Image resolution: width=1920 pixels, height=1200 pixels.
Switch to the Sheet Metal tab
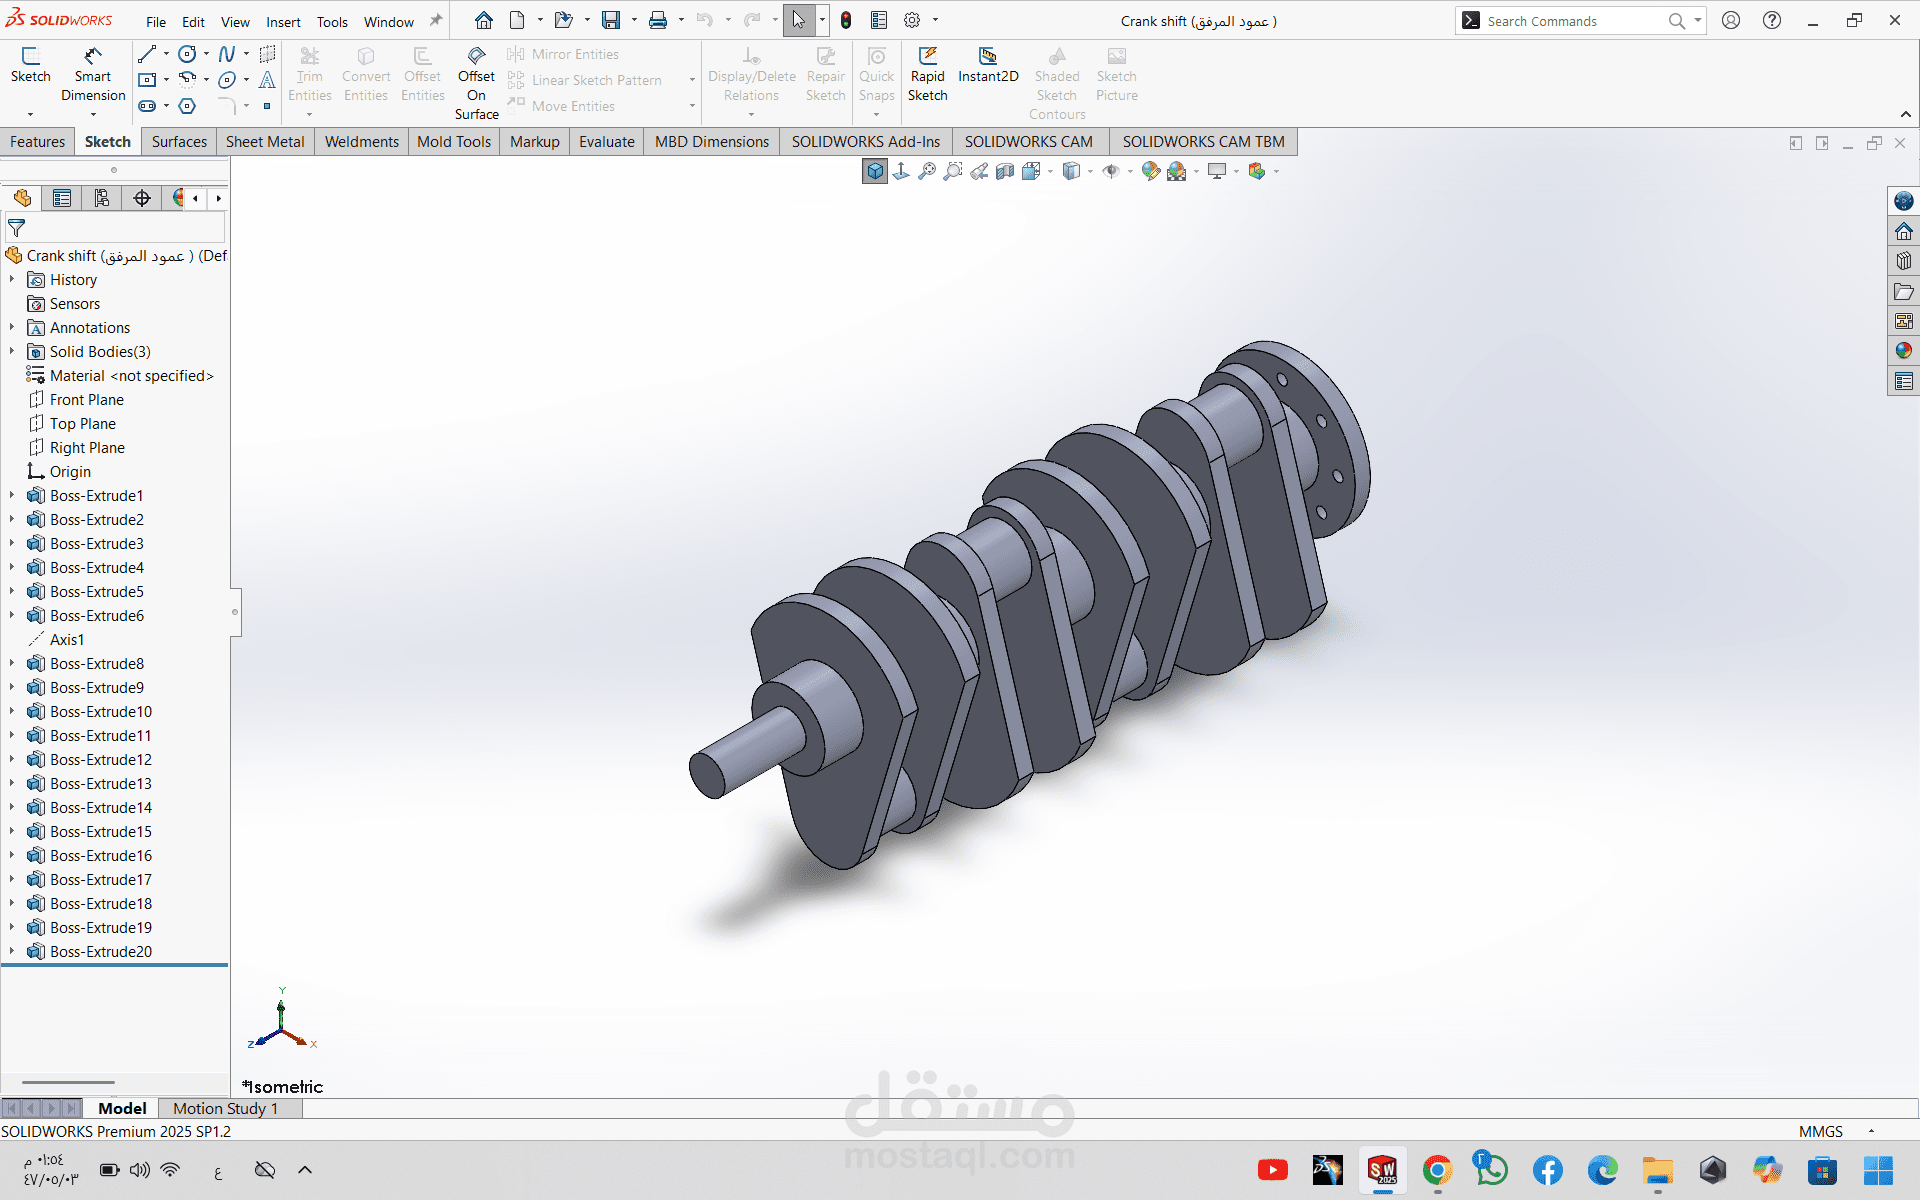pyautogui.click(x=265, y=142)
